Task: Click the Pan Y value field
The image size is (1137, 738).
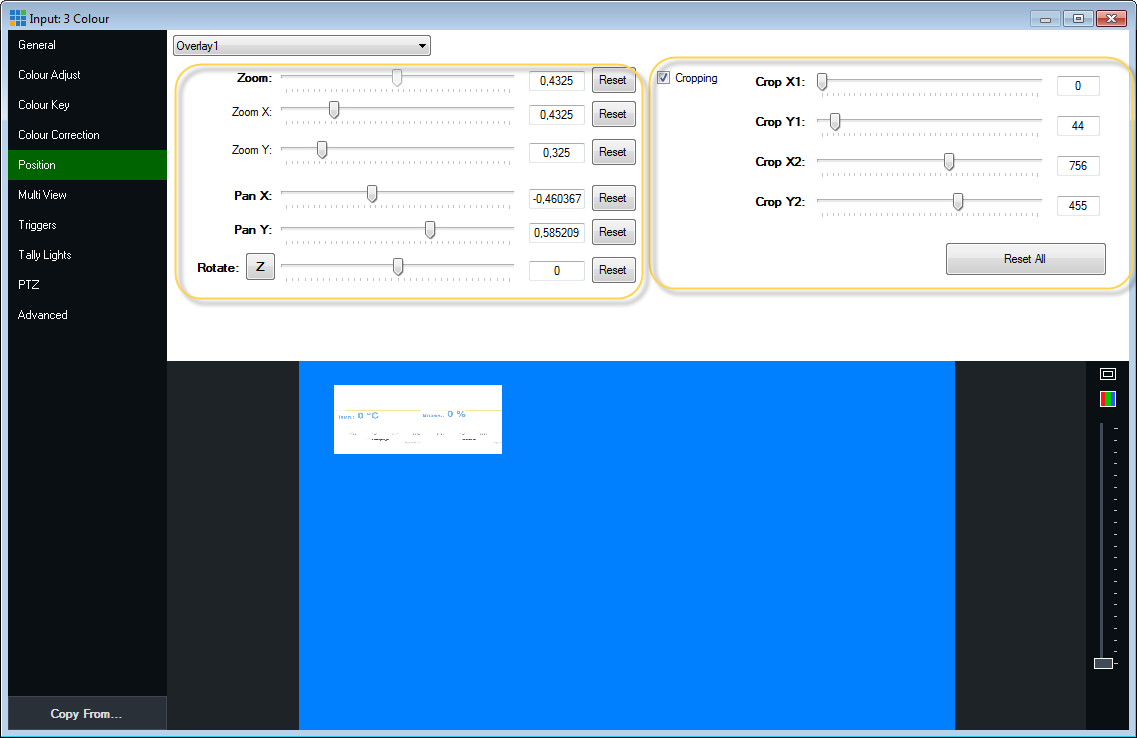Action: [x=557, y=232]
